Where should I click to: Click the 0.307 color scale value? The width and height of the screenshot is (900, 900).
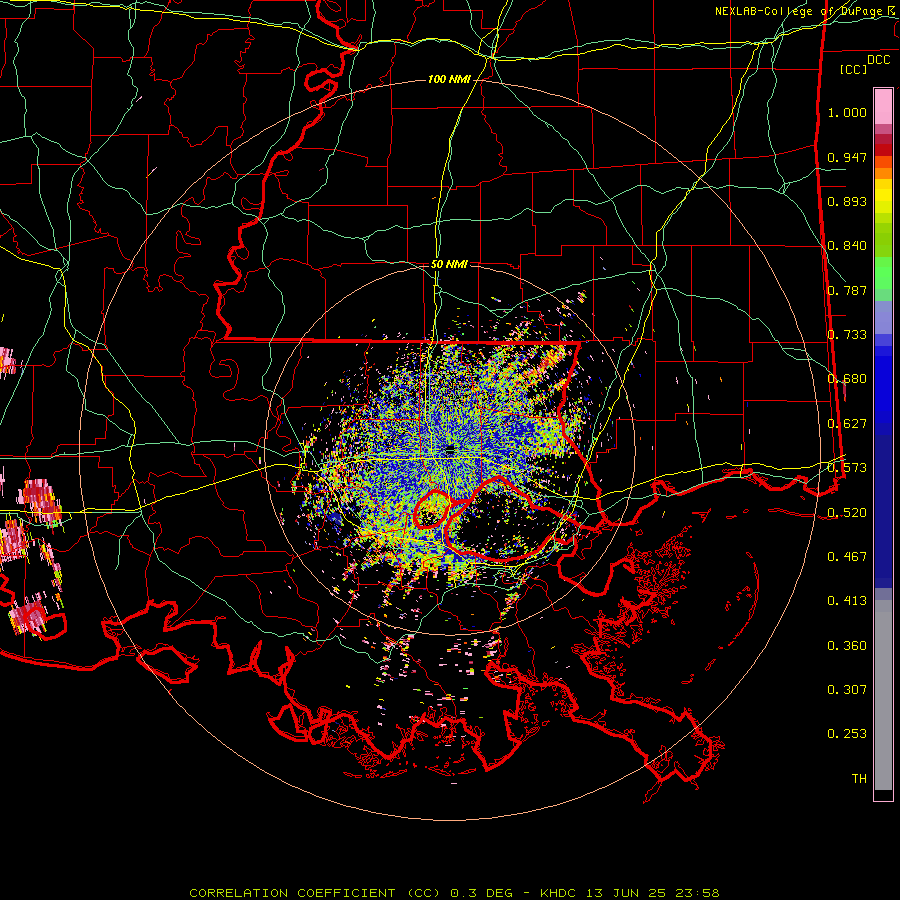pyautogui.click(x=847, y=690)
